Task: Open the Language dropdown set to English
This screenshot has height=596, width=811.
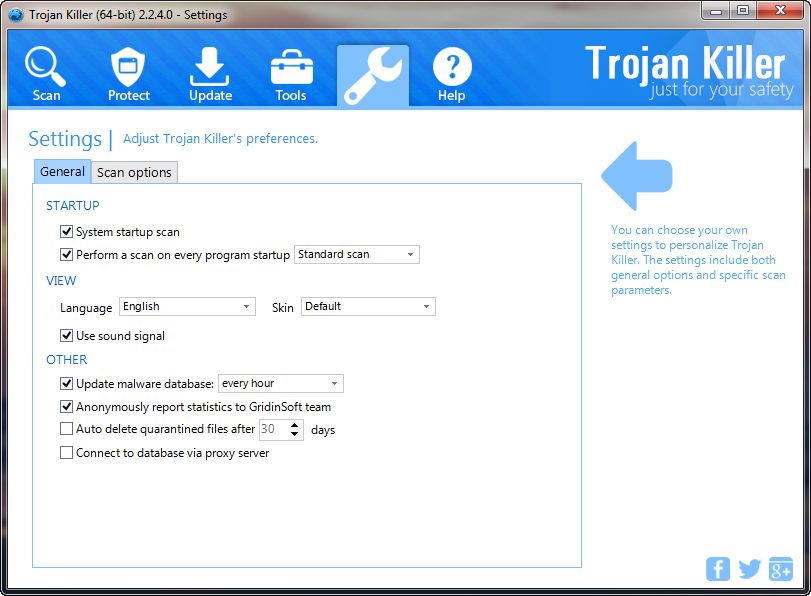Action: tap(187, 307)
